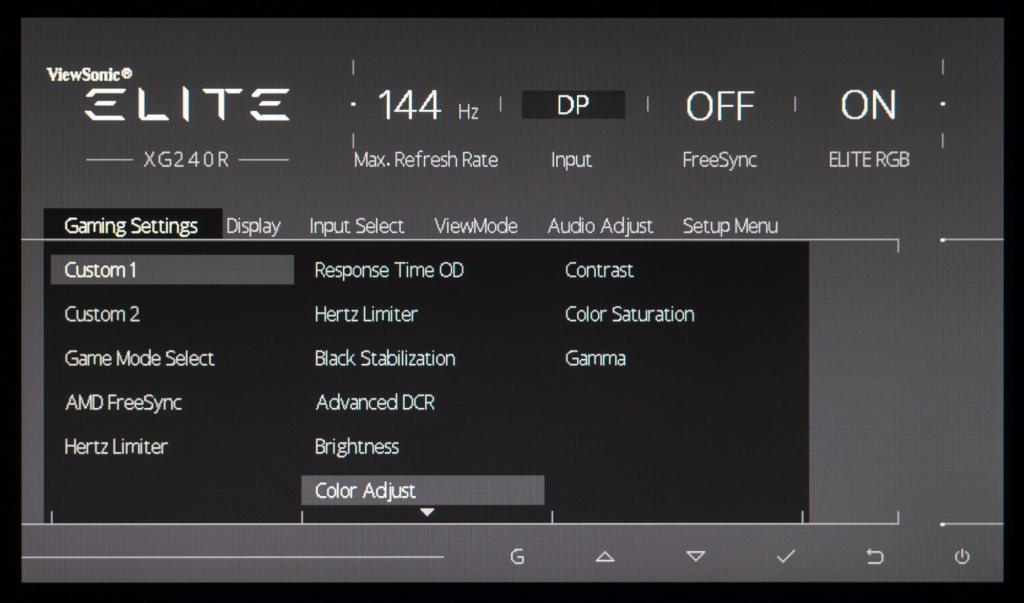
Task: Click the power icon
Action: [962, 557]
